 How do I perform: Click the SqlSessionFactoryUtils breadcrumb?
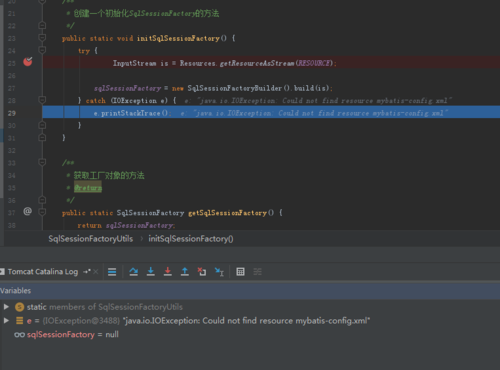click(91, 239)
